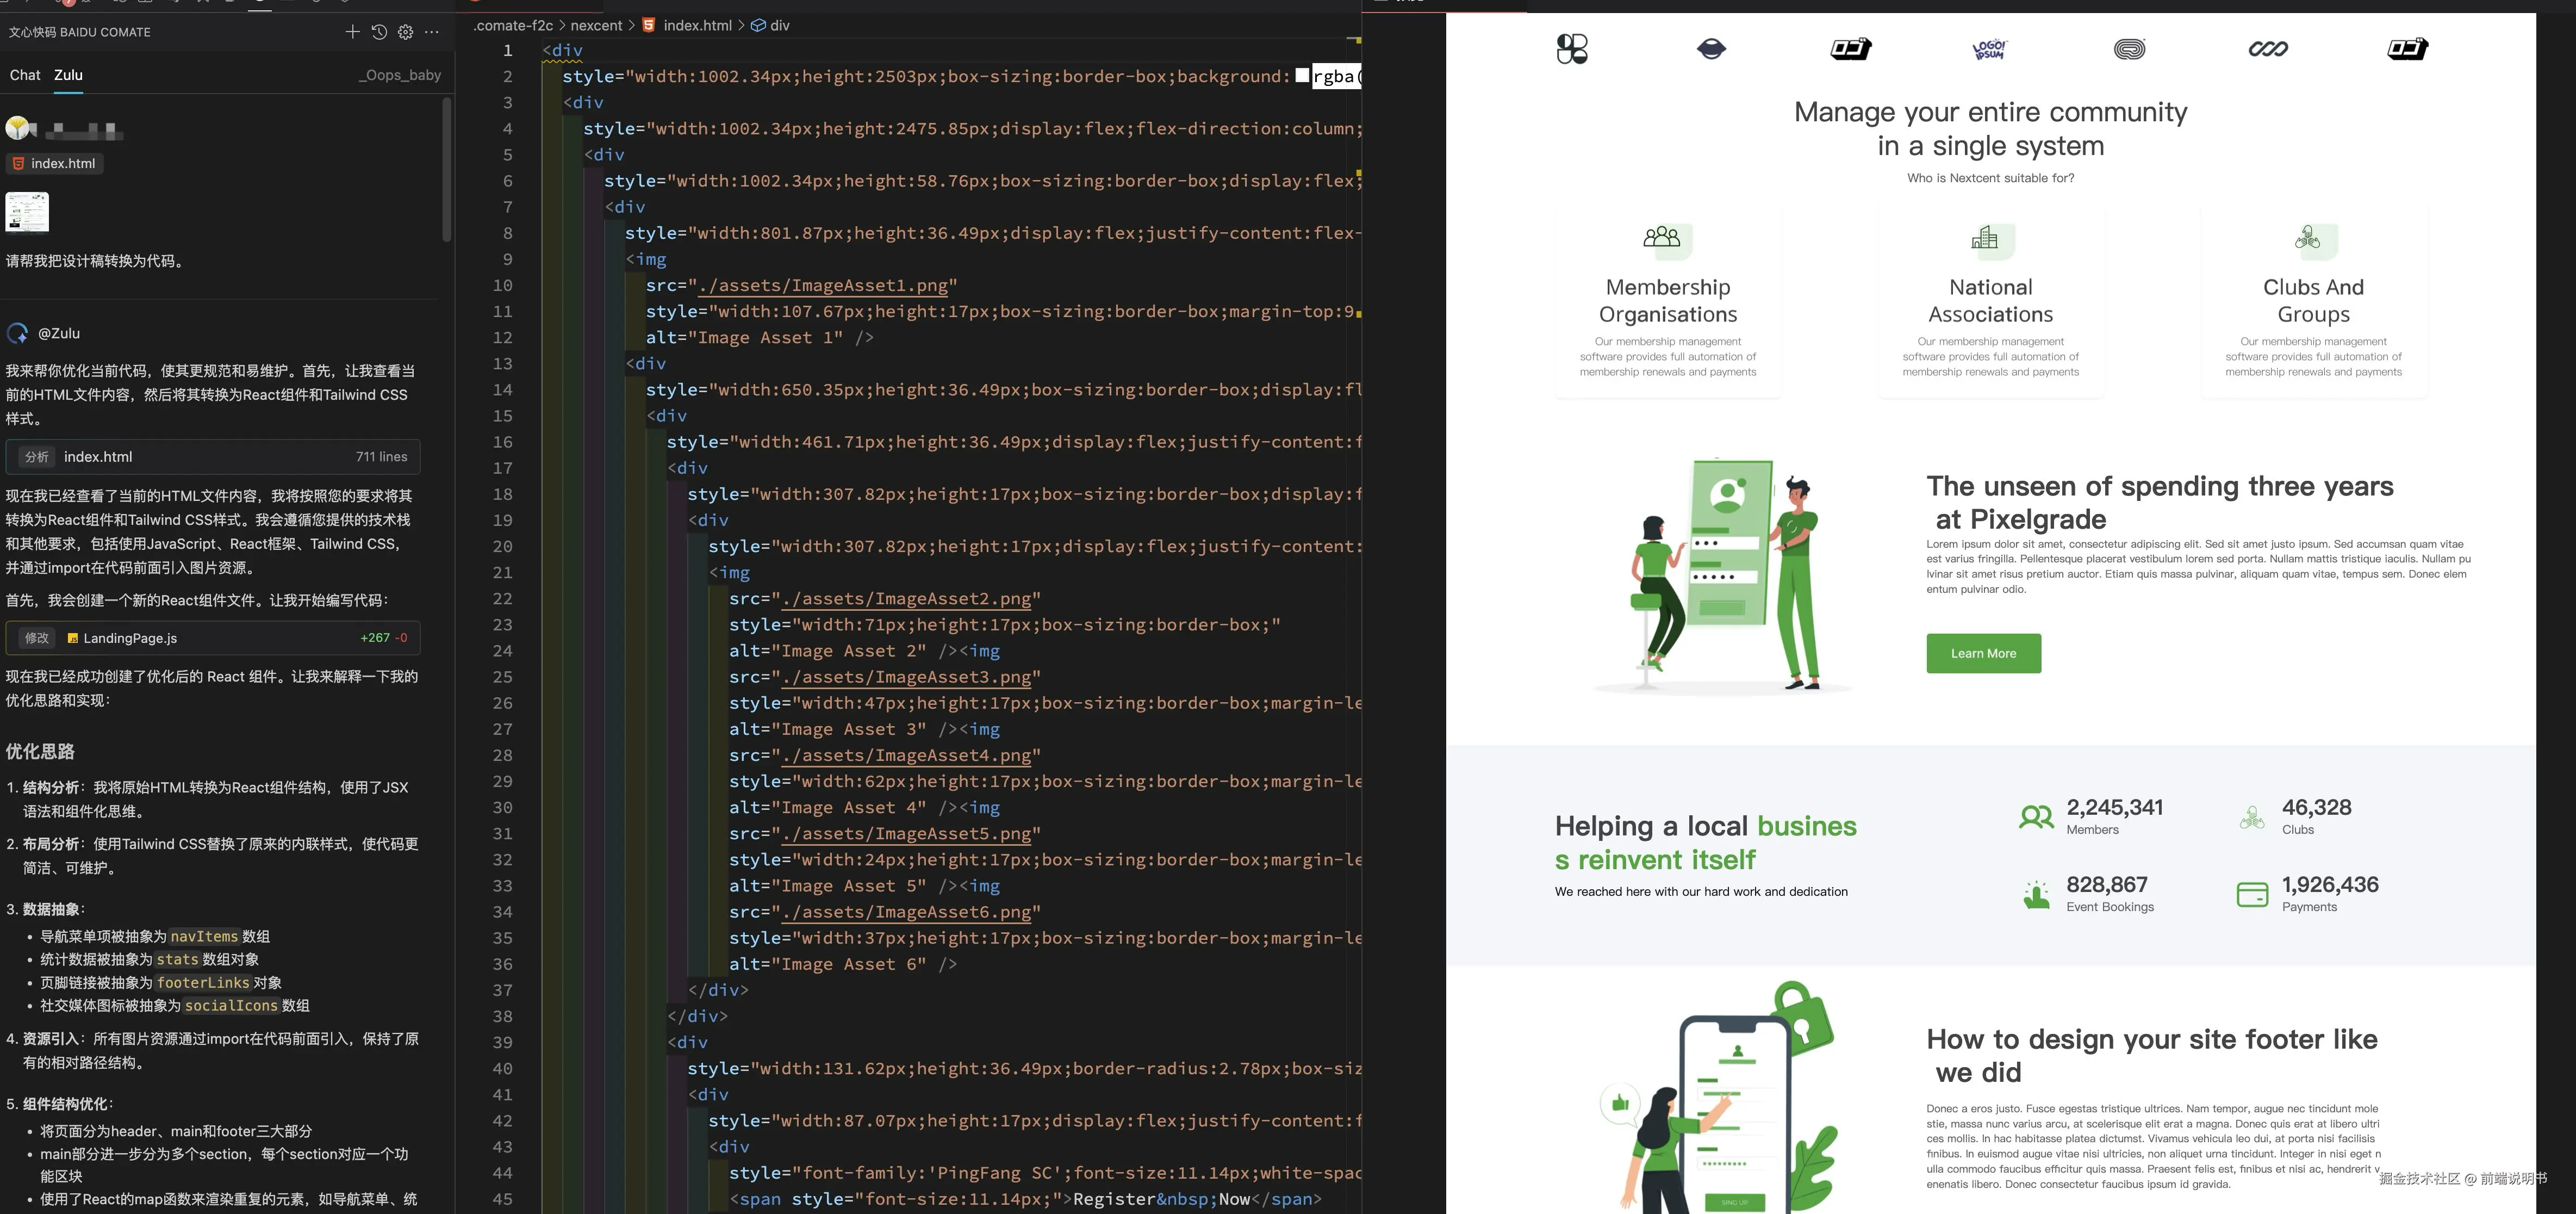Open Baidu Comate settings gear
This screenshot has height=1214, width=2576.
[405, 32]
